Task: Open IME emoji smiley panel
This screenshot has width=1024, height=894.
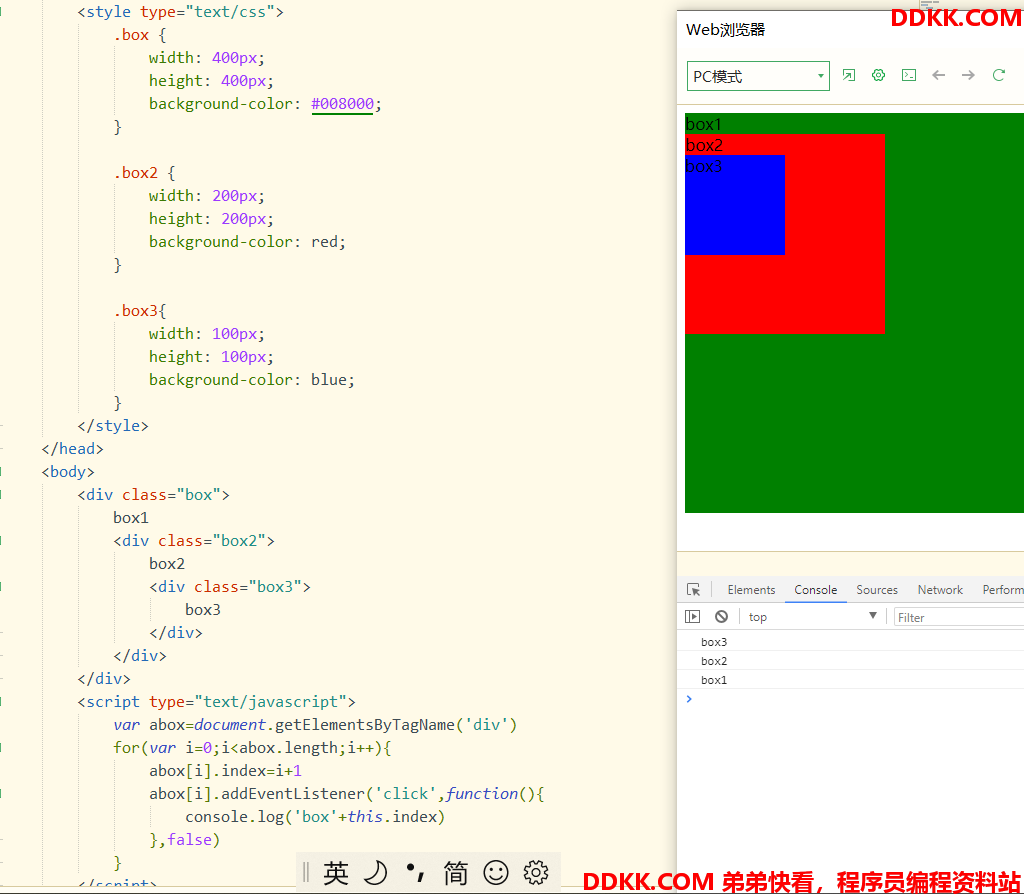Action: [x=496, y=872]
